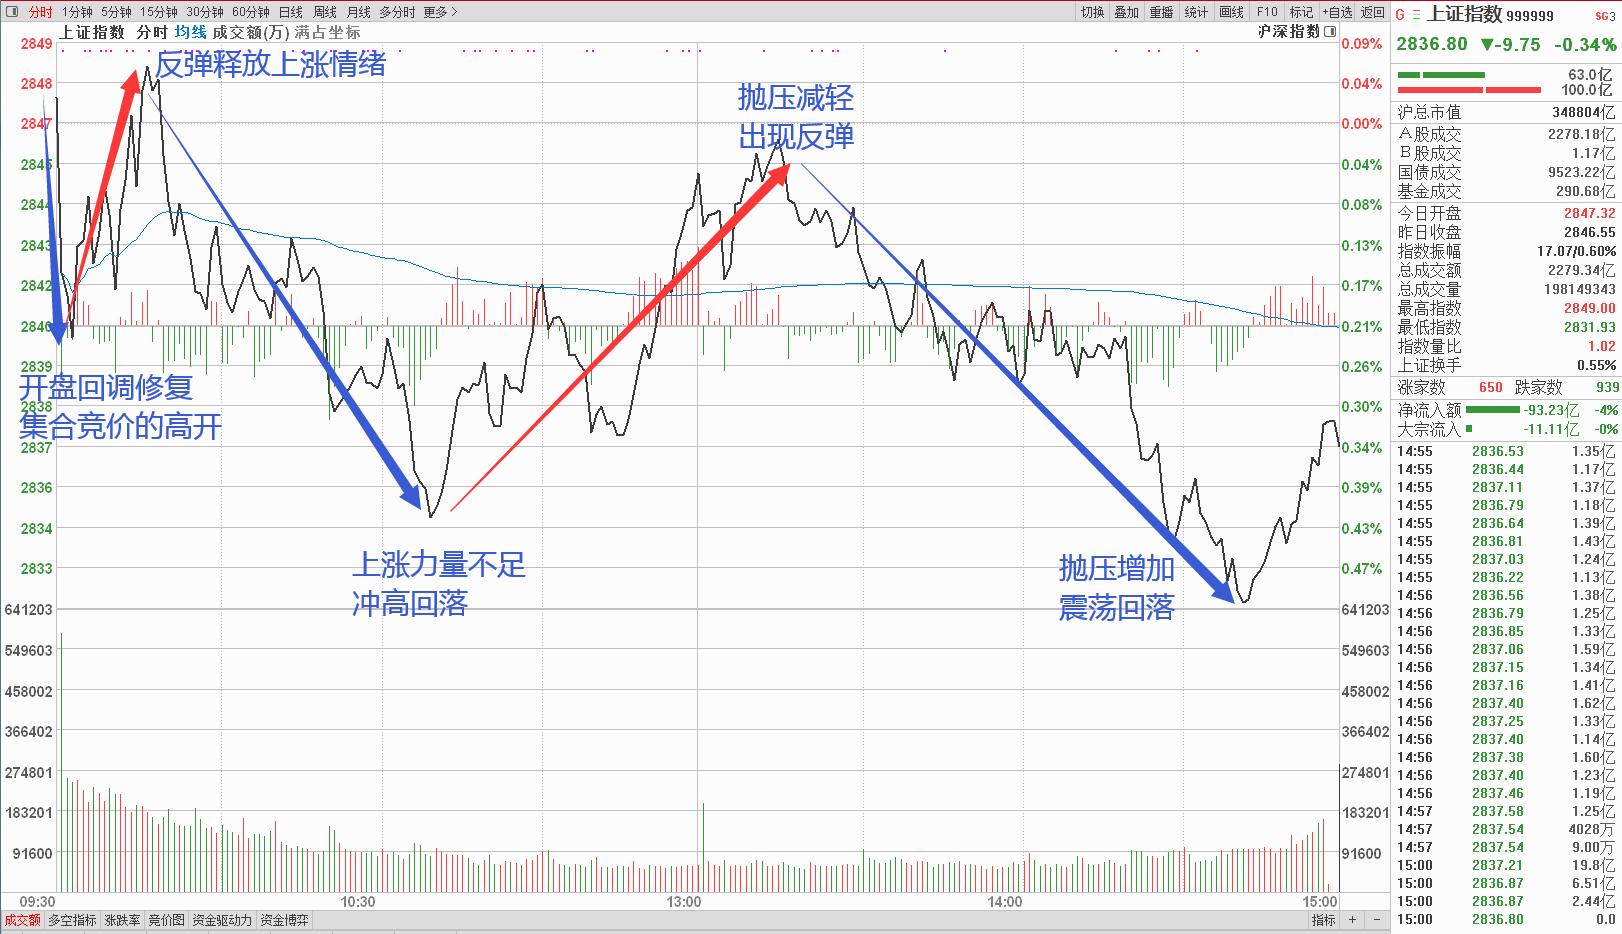Select the 资金驱动力 bottom tab

(222, 920)
